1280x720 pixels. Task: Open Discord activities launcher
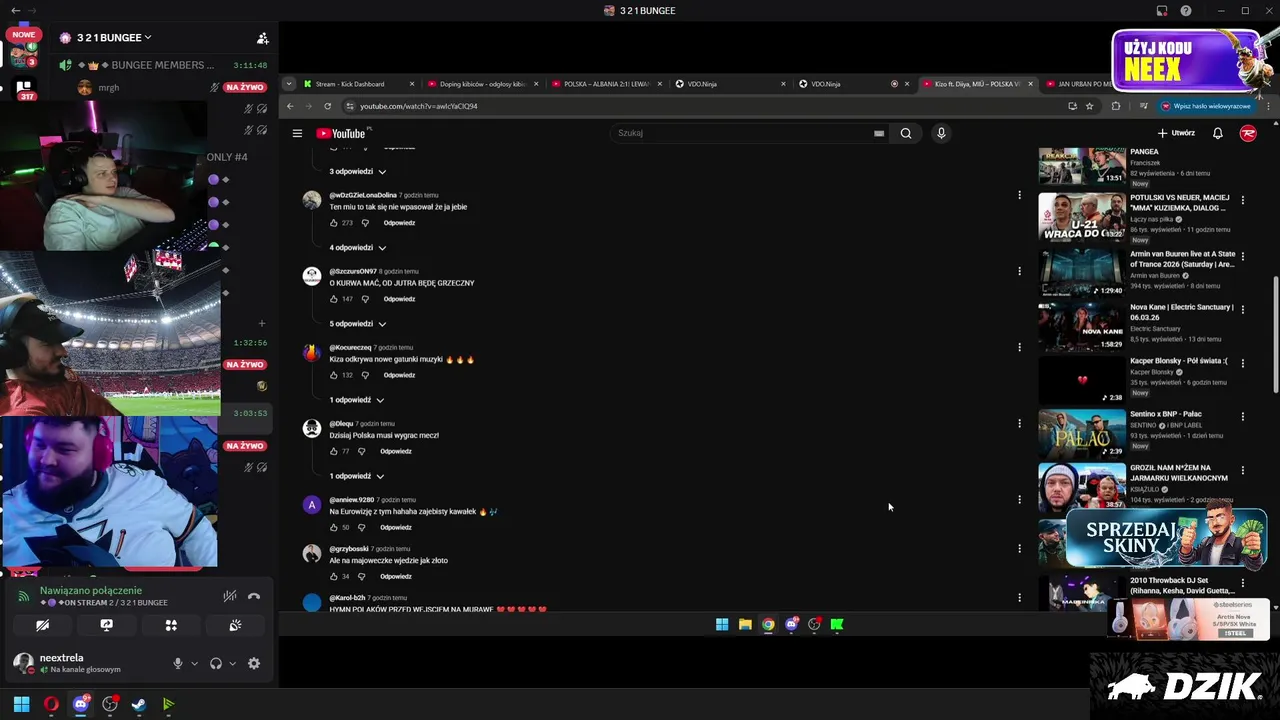171,625
